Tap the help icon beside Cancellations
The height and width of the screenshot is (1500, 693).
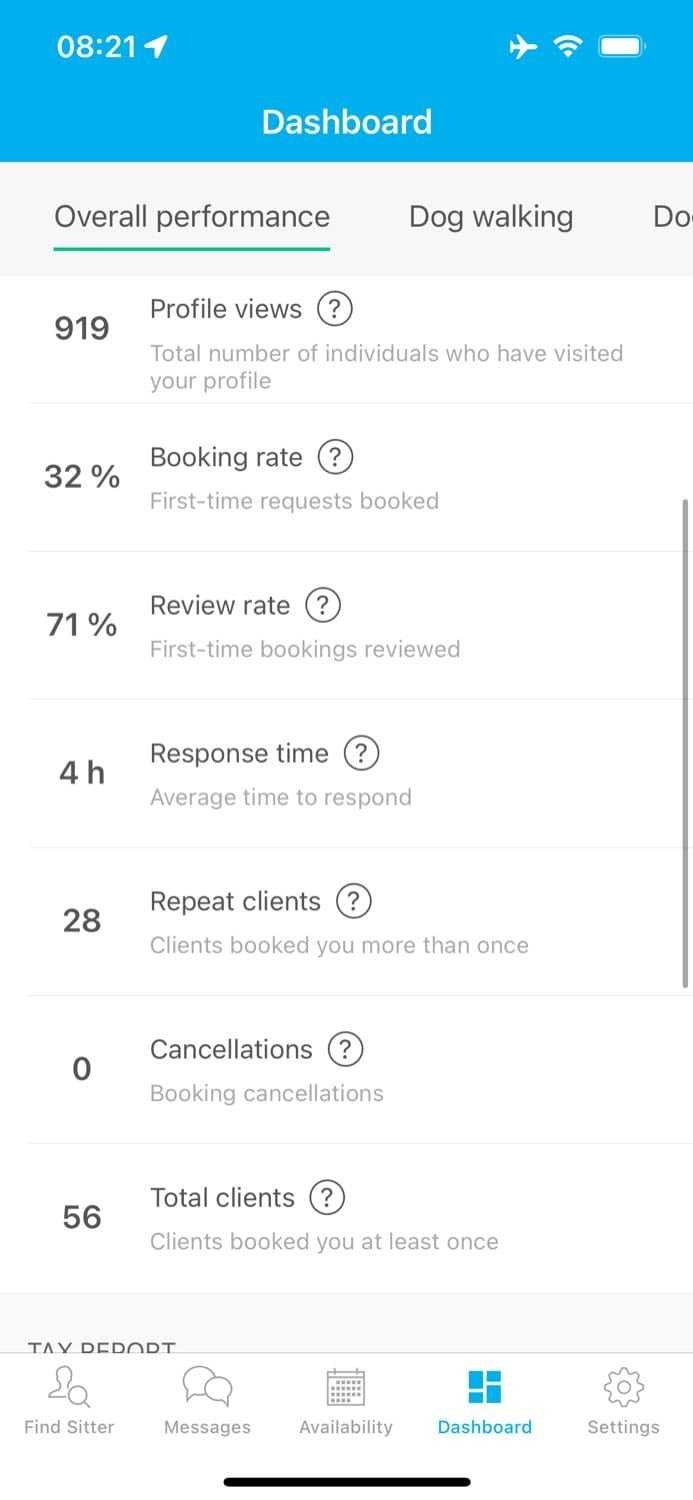[345, 1049]
